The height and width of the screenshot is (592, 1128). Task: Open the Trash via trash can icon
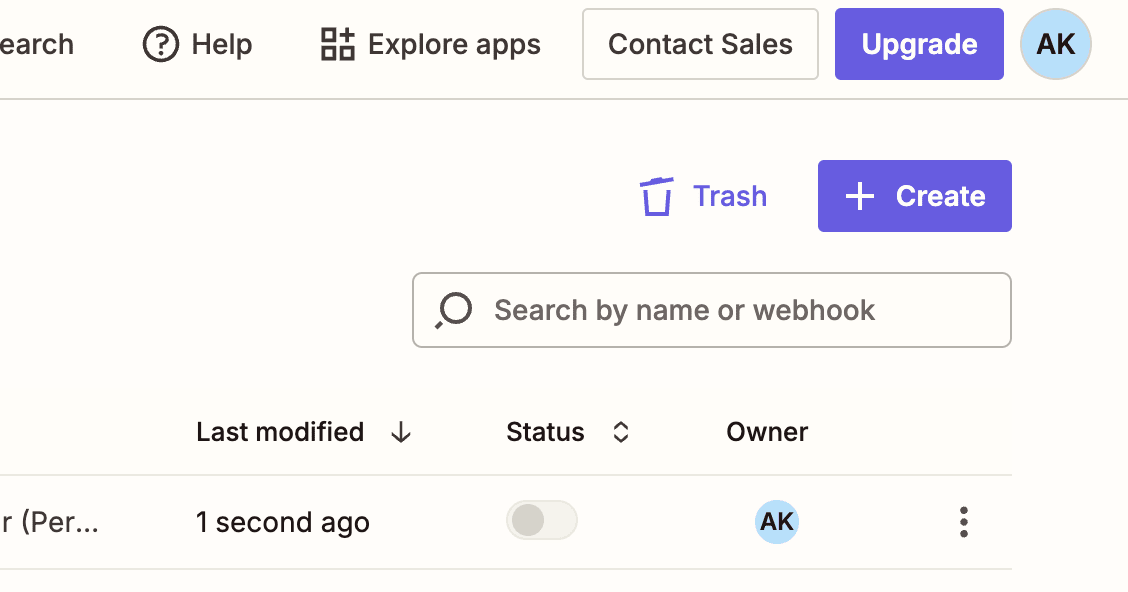click(x=657, y=196)
